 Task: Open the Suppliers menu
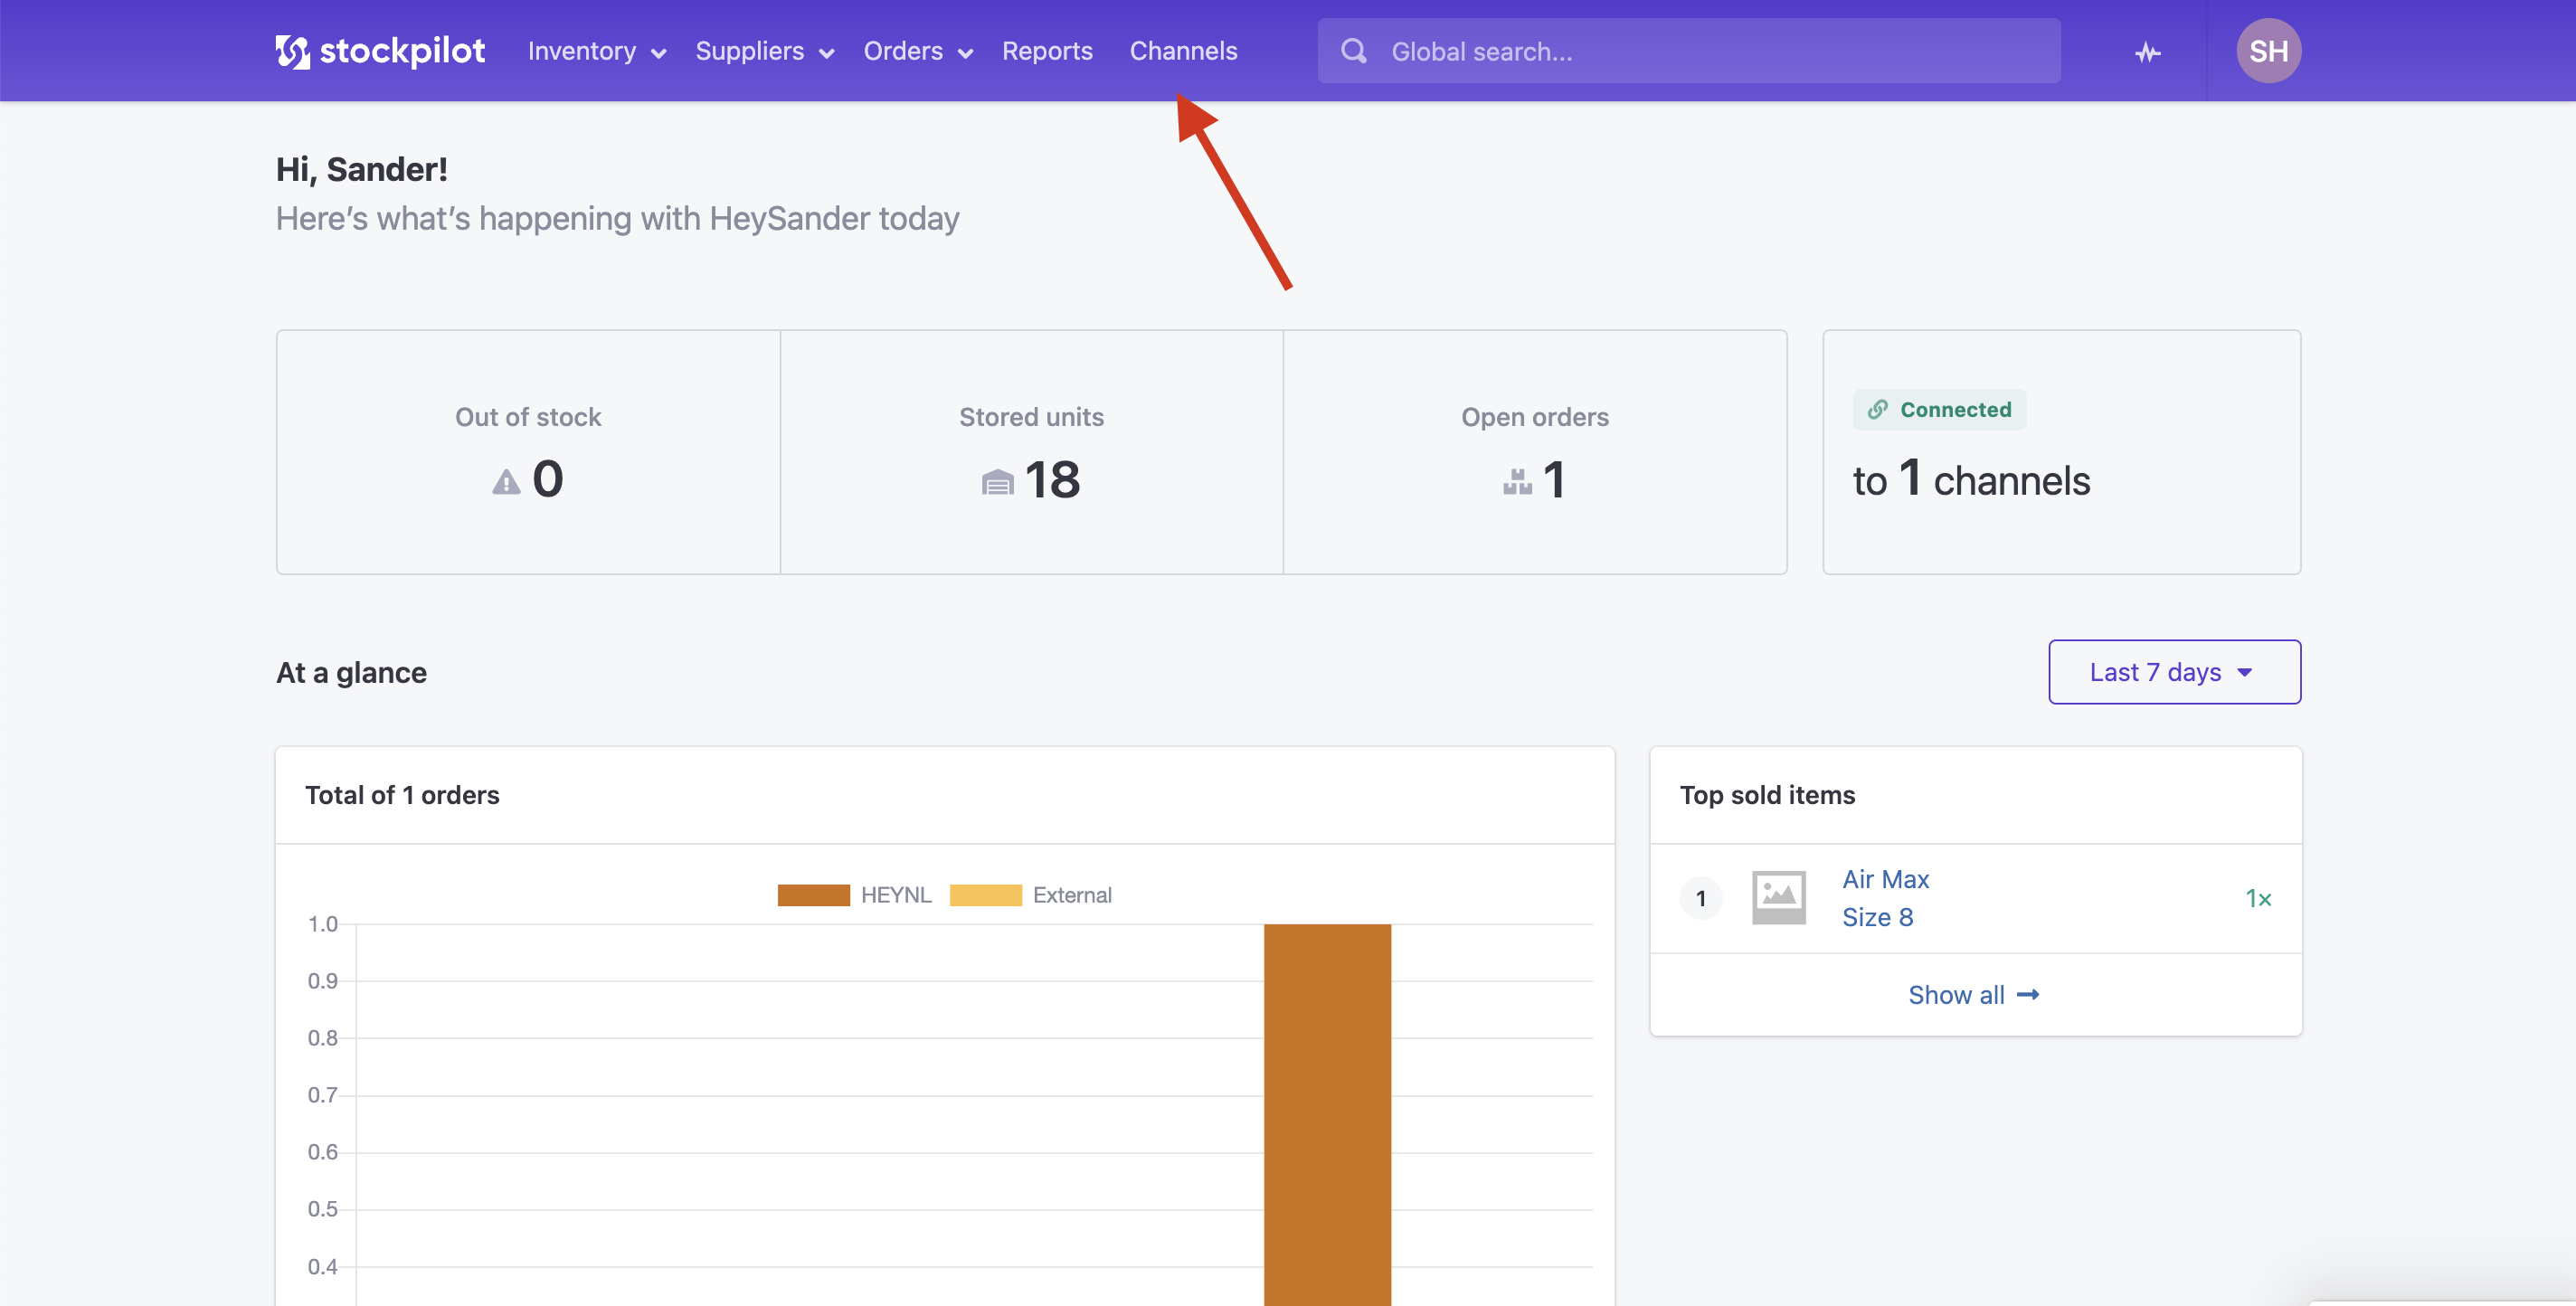[x=764, y=51]
